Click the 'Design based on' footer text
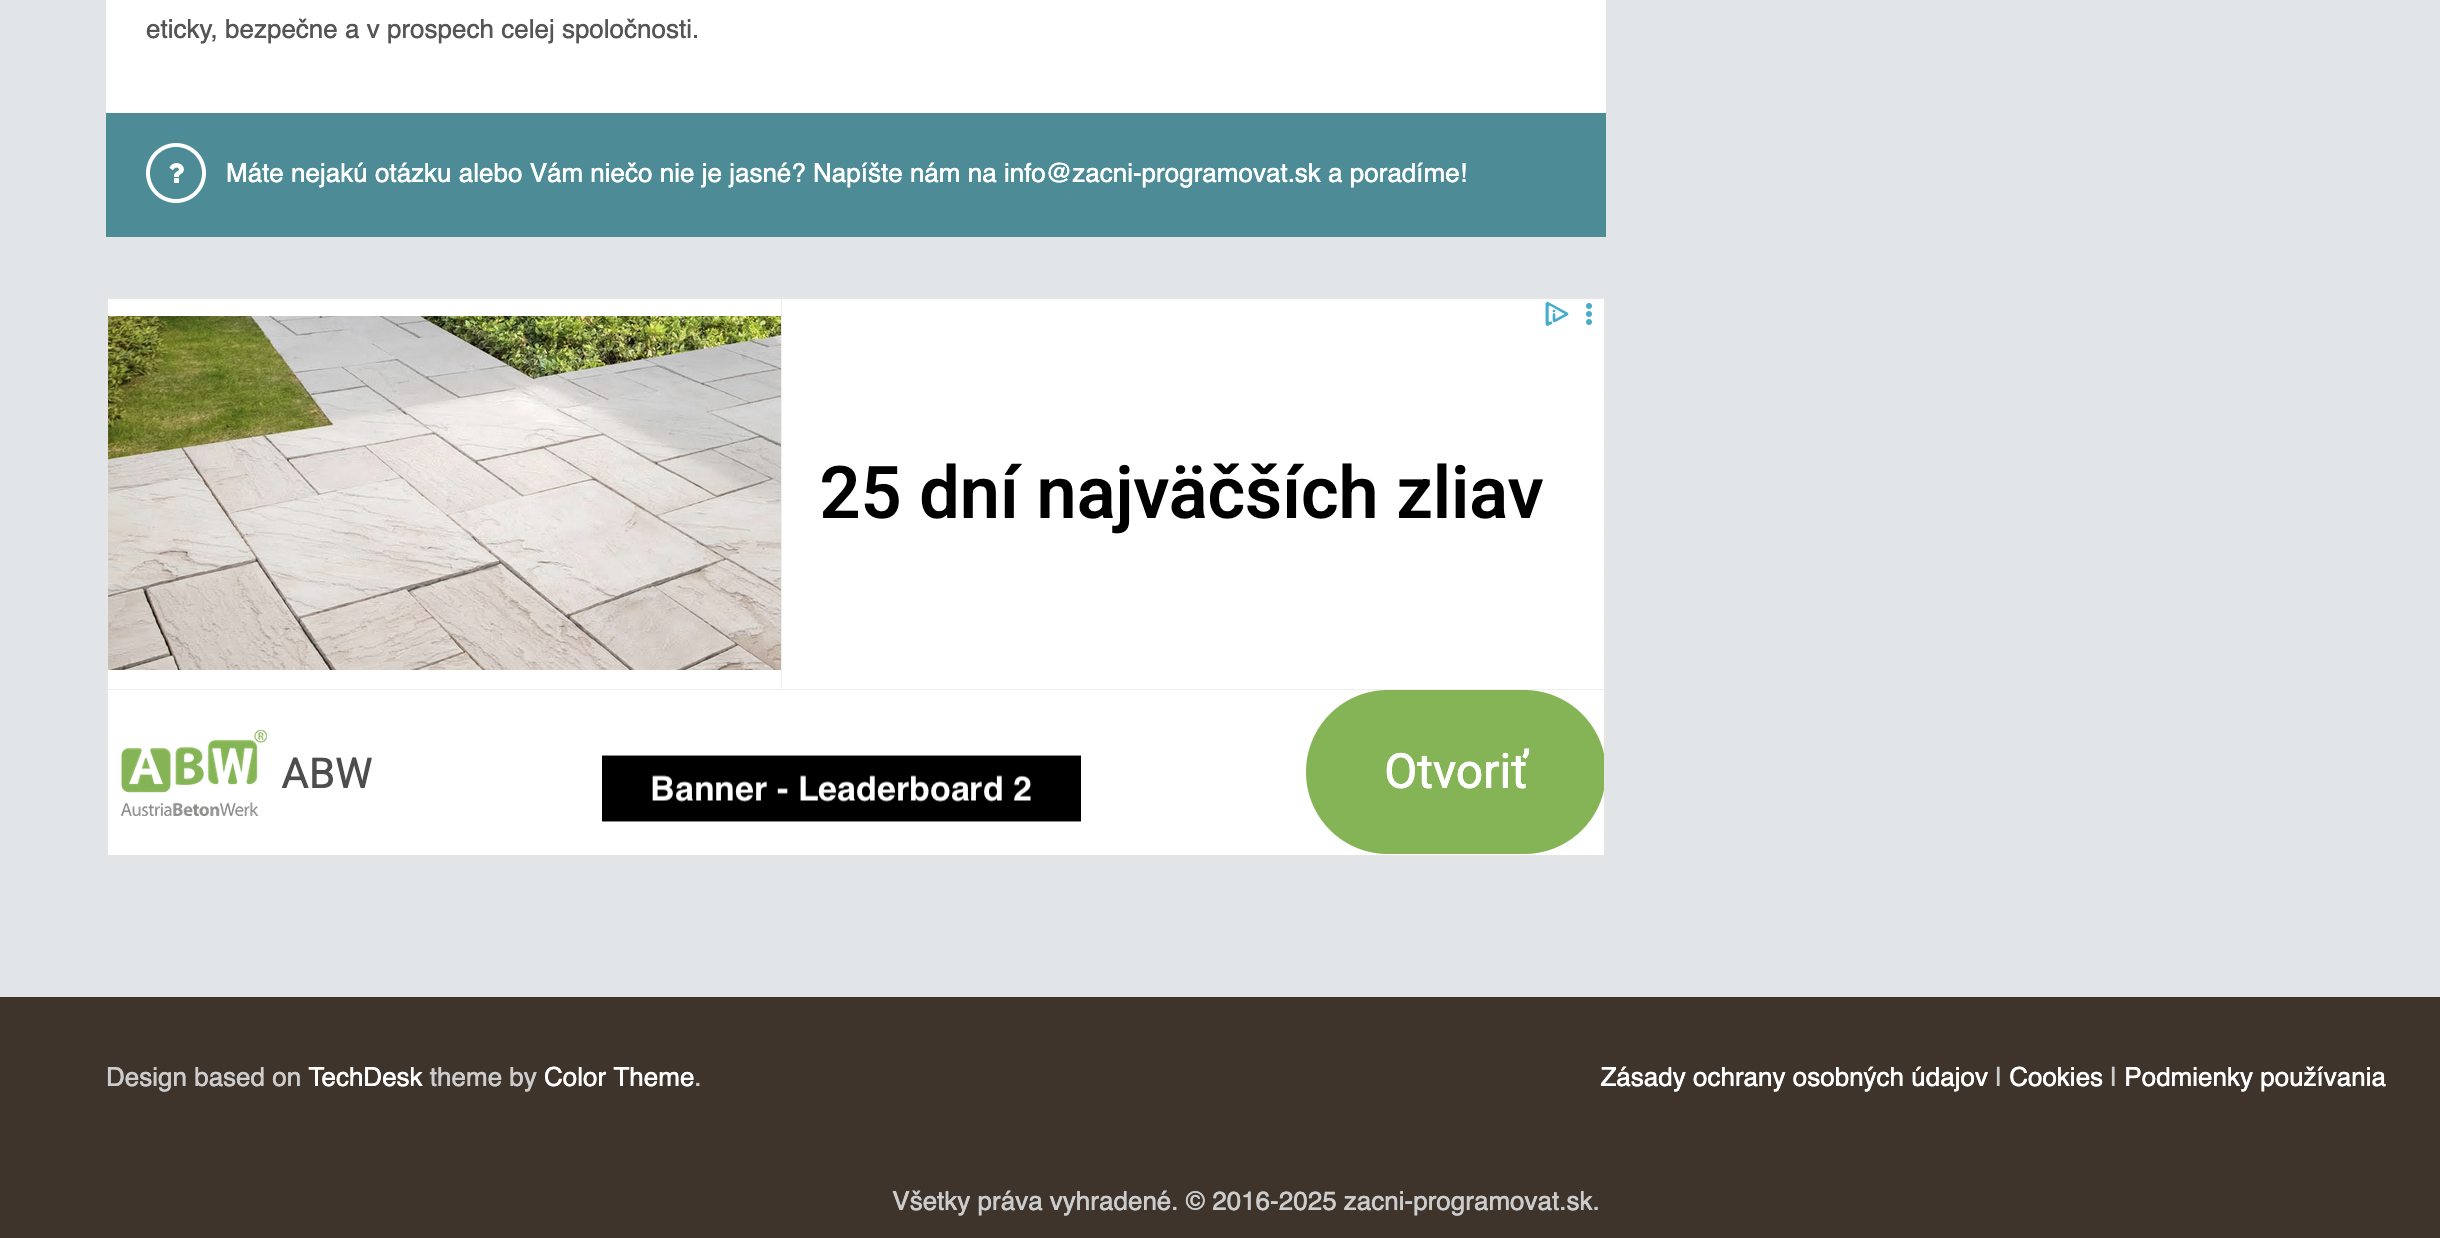Viewport: 2440px width, 1238px height. [x=203, y=1077]
